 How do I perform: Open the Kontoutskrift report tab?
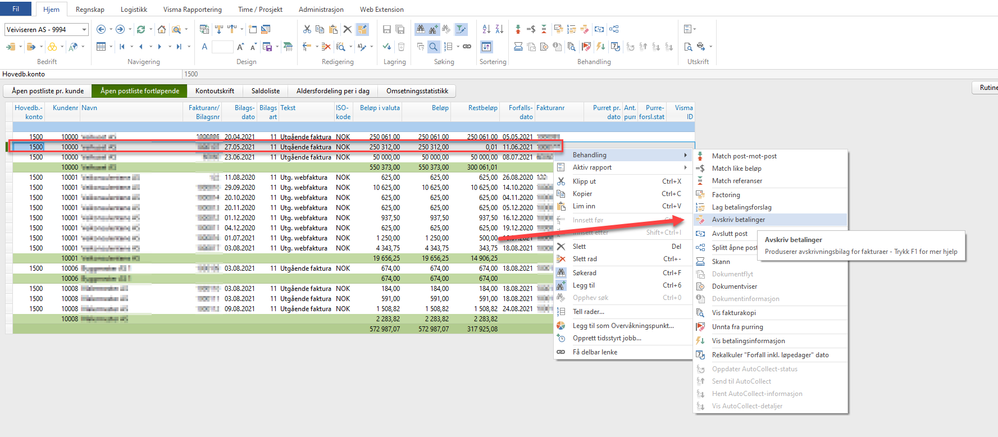click(x=213, y=91)
